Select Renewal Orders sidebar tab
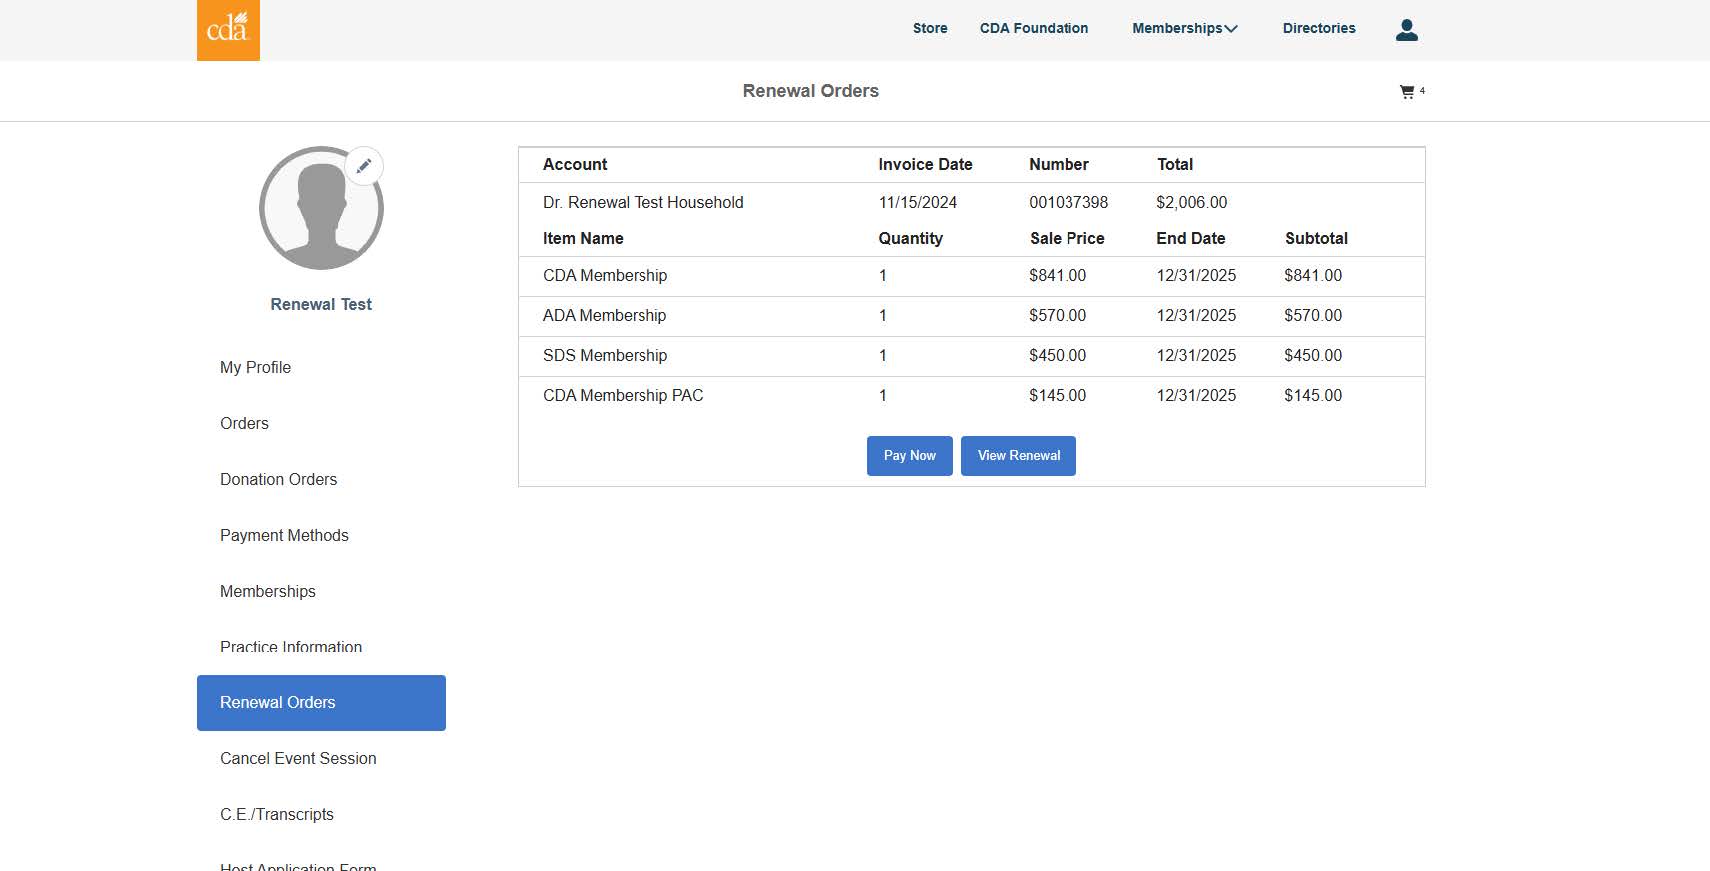Viewport: 1710px width, 871px height. (321, 703)
